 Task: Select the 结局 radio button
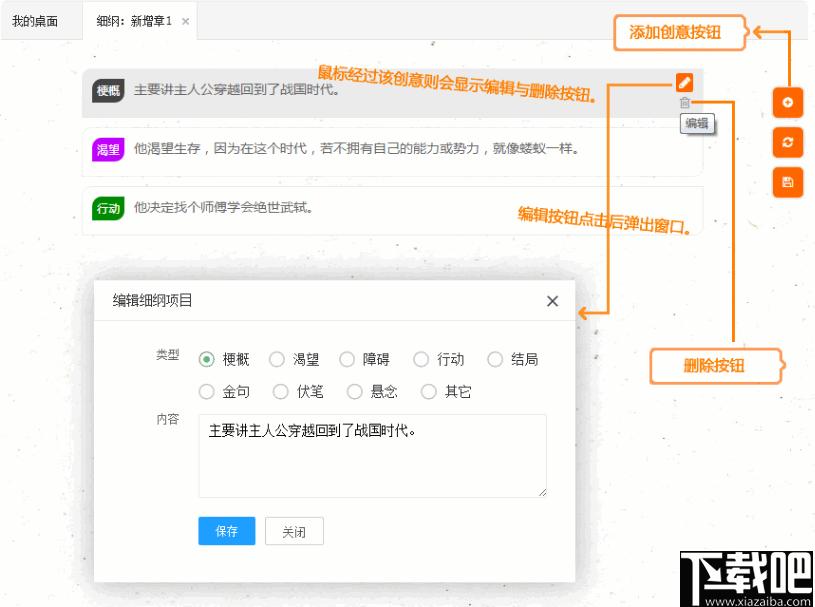point(495,359)
